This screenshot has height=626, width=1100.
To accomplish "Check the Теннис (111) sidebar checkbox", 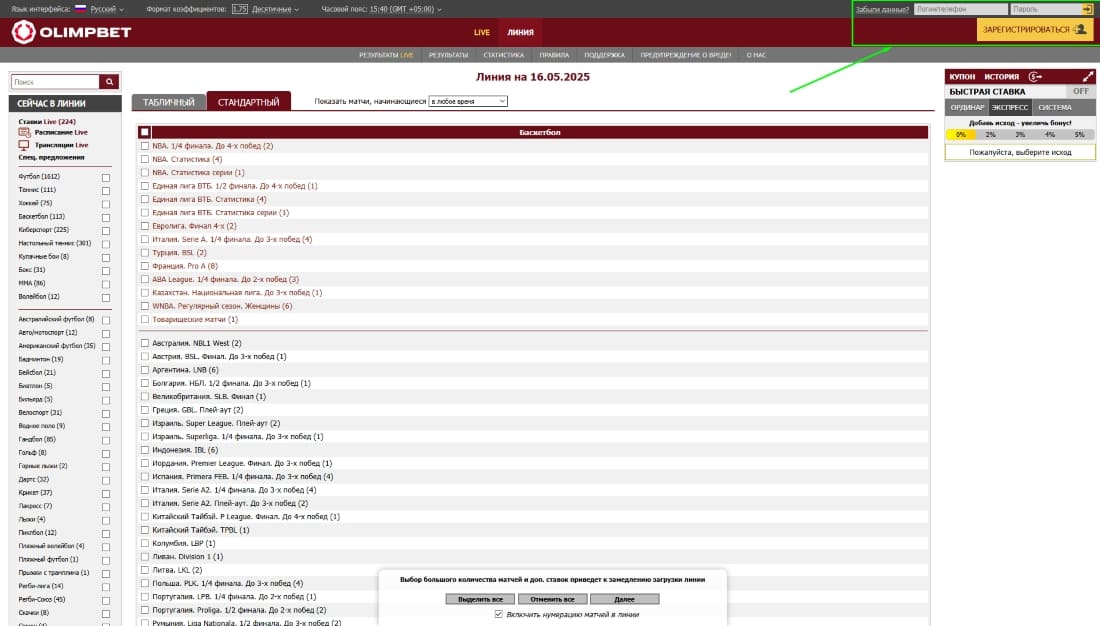I will tap(106, 191).
